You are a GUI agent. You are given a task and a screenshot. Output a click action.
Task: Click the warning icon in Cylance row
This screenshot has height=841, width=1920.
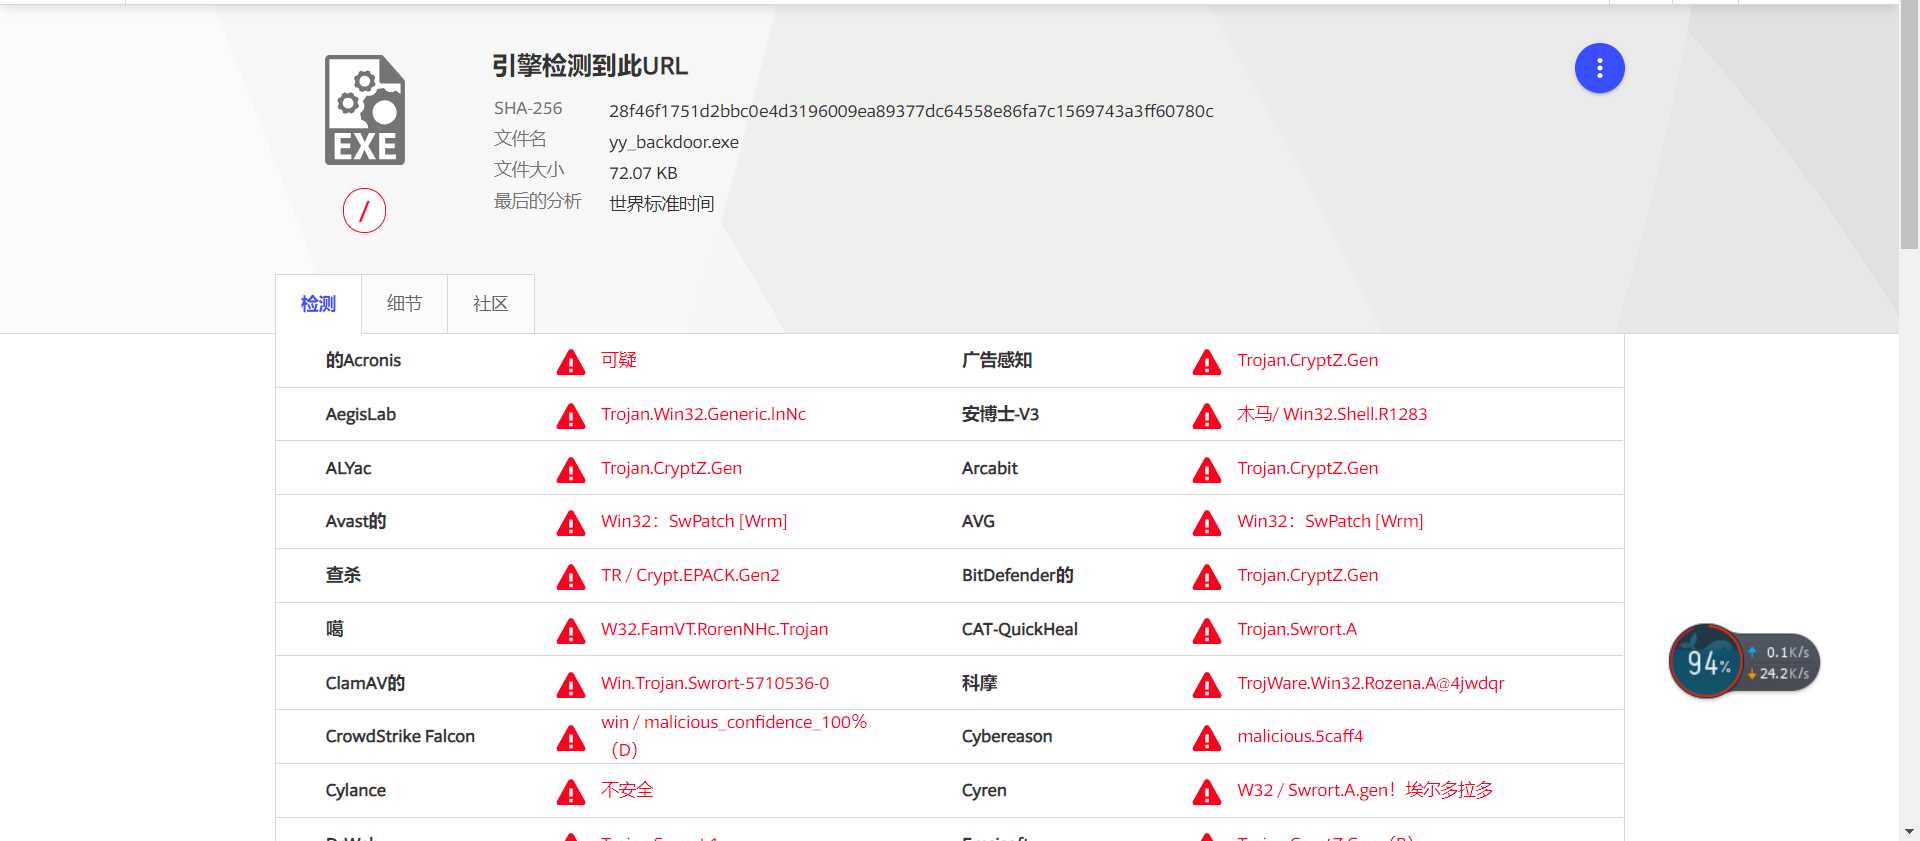571,792
